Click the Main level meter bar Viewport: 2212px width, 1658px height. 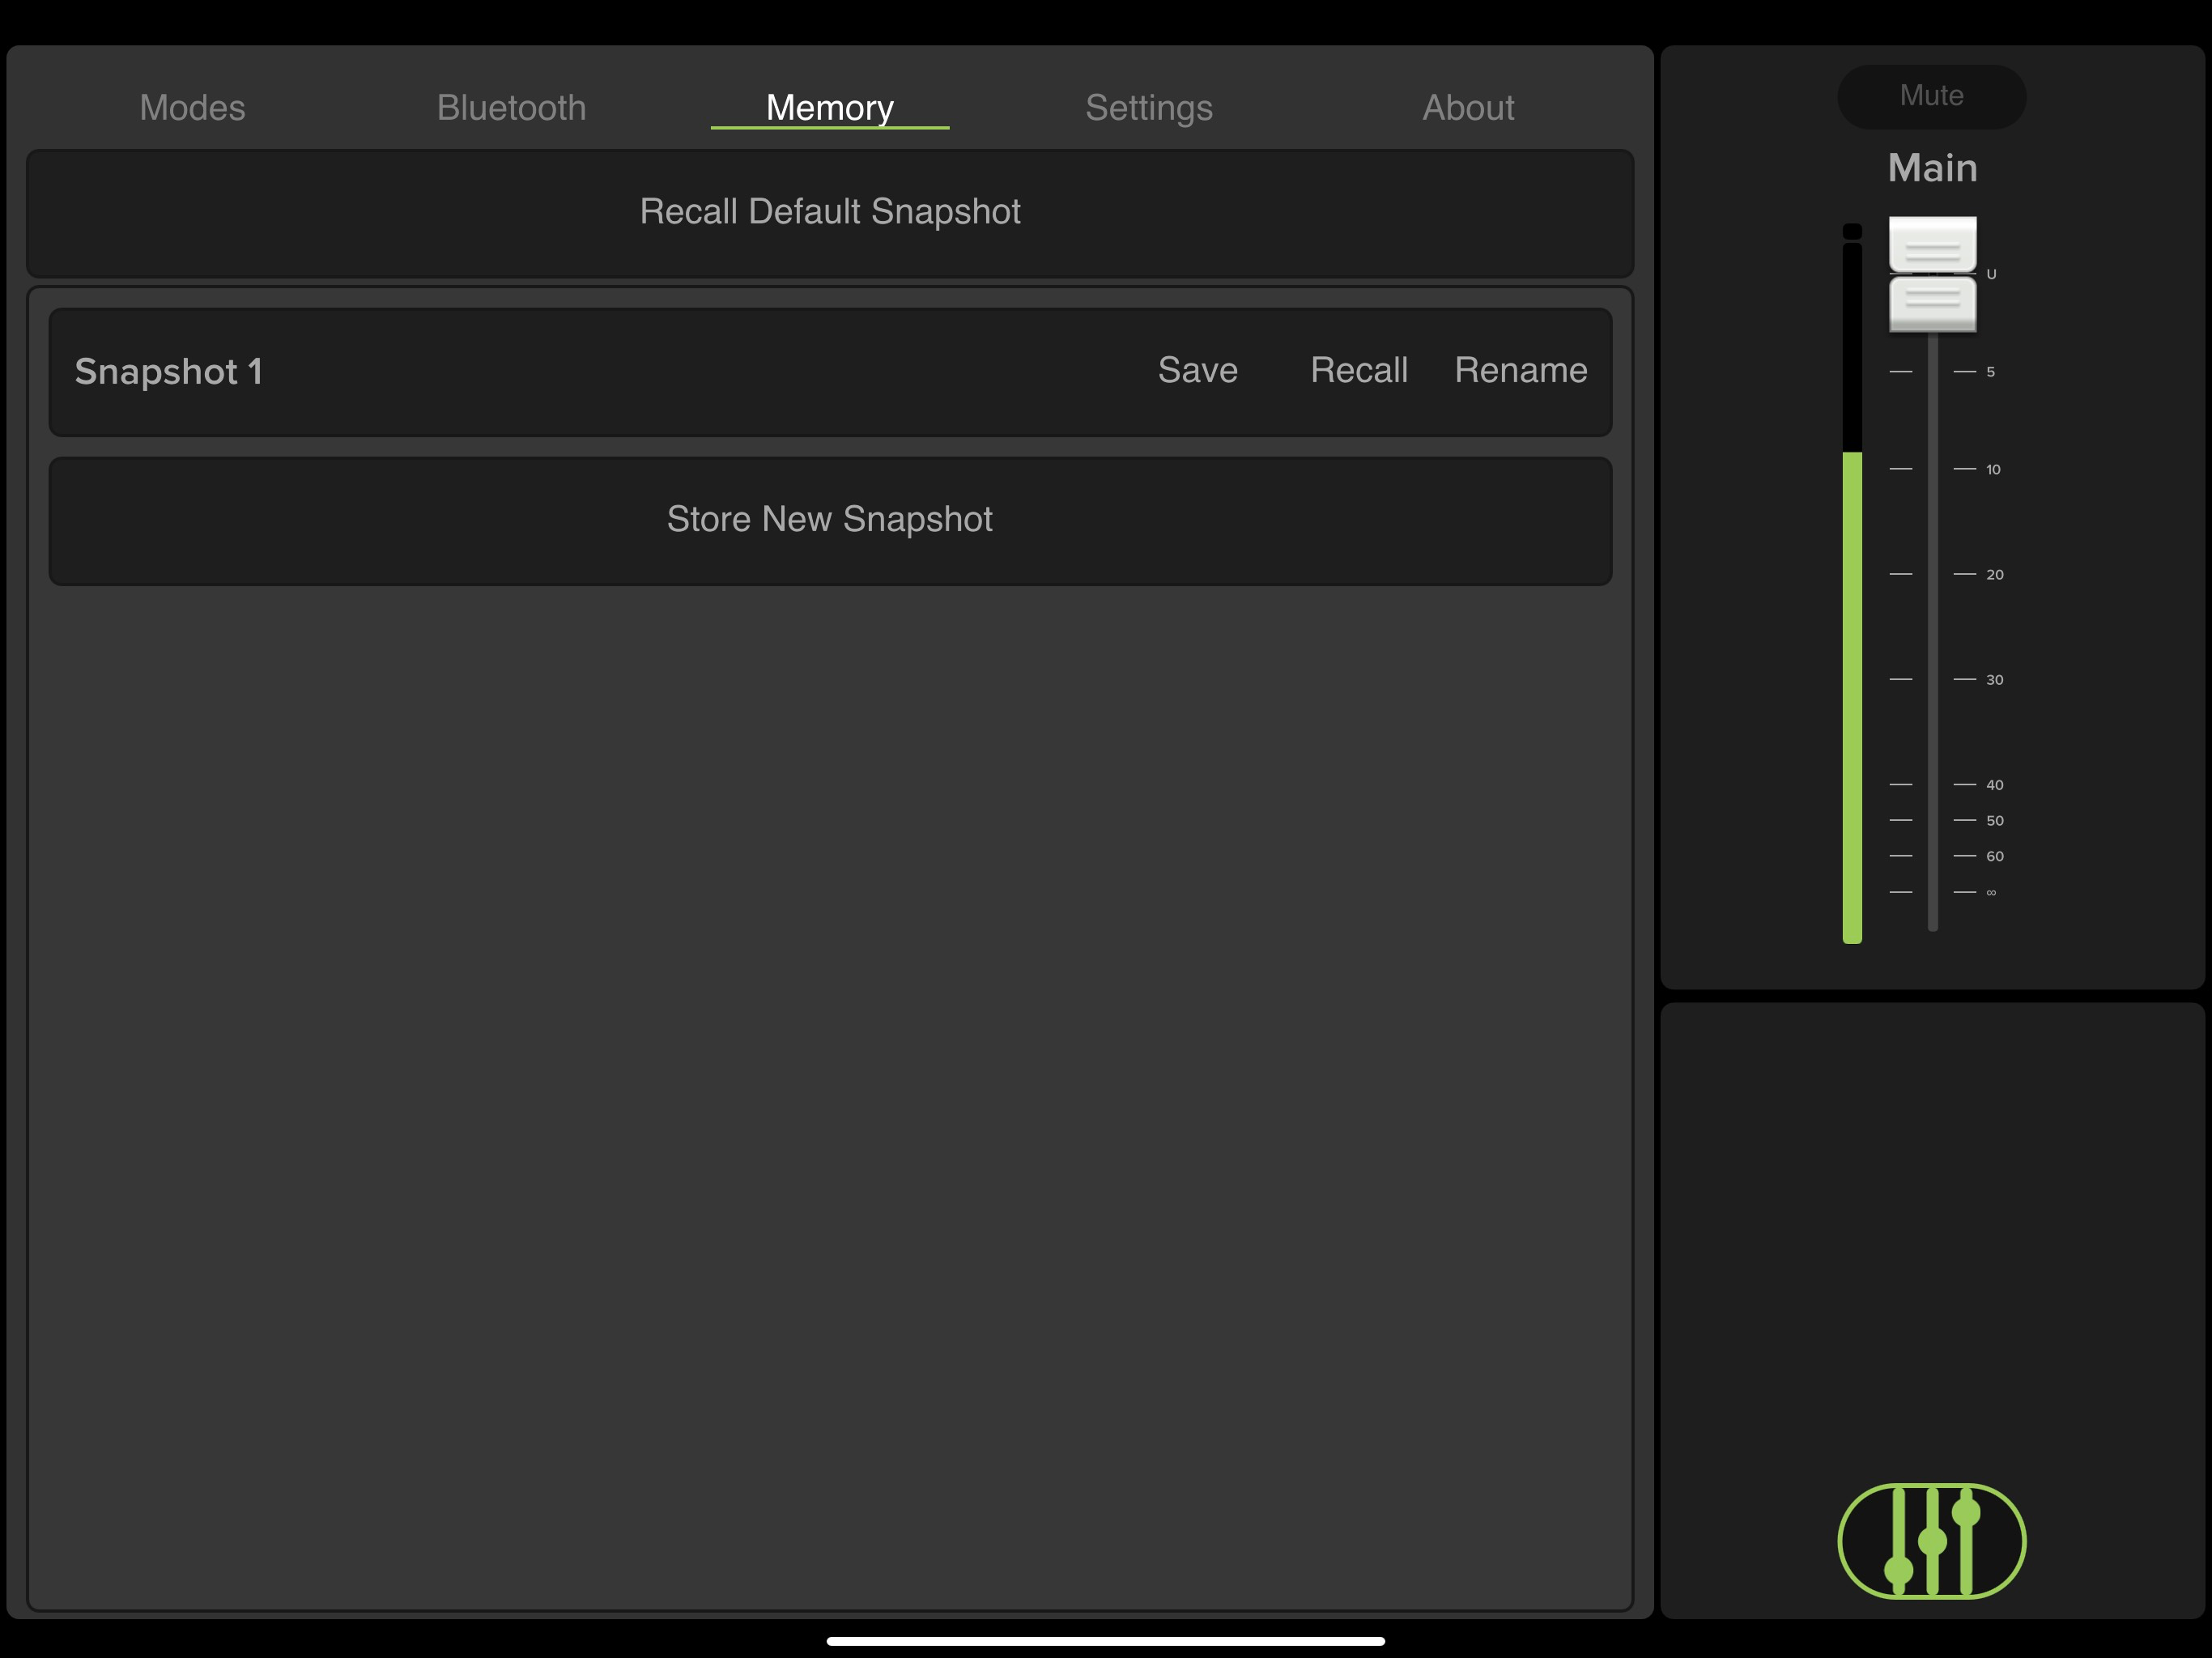point(1852,584)
